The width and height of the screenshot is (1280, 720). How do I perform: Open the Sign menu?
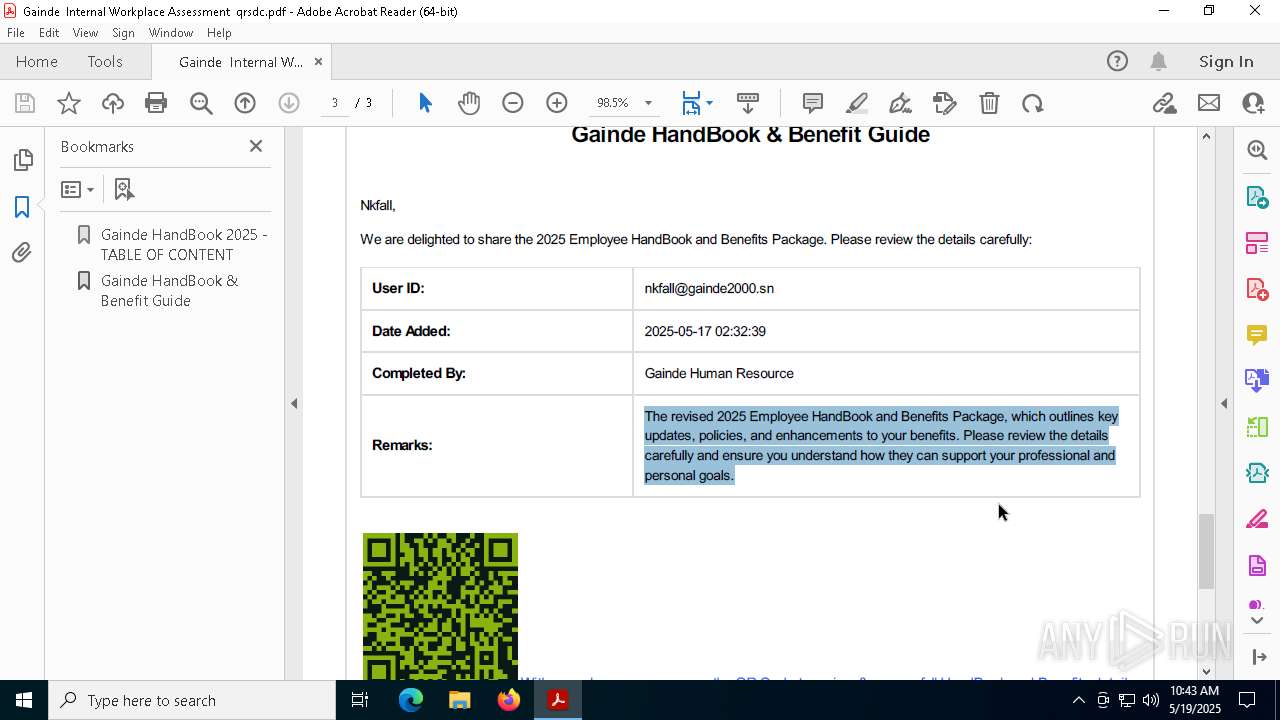(x=123, y=33)
